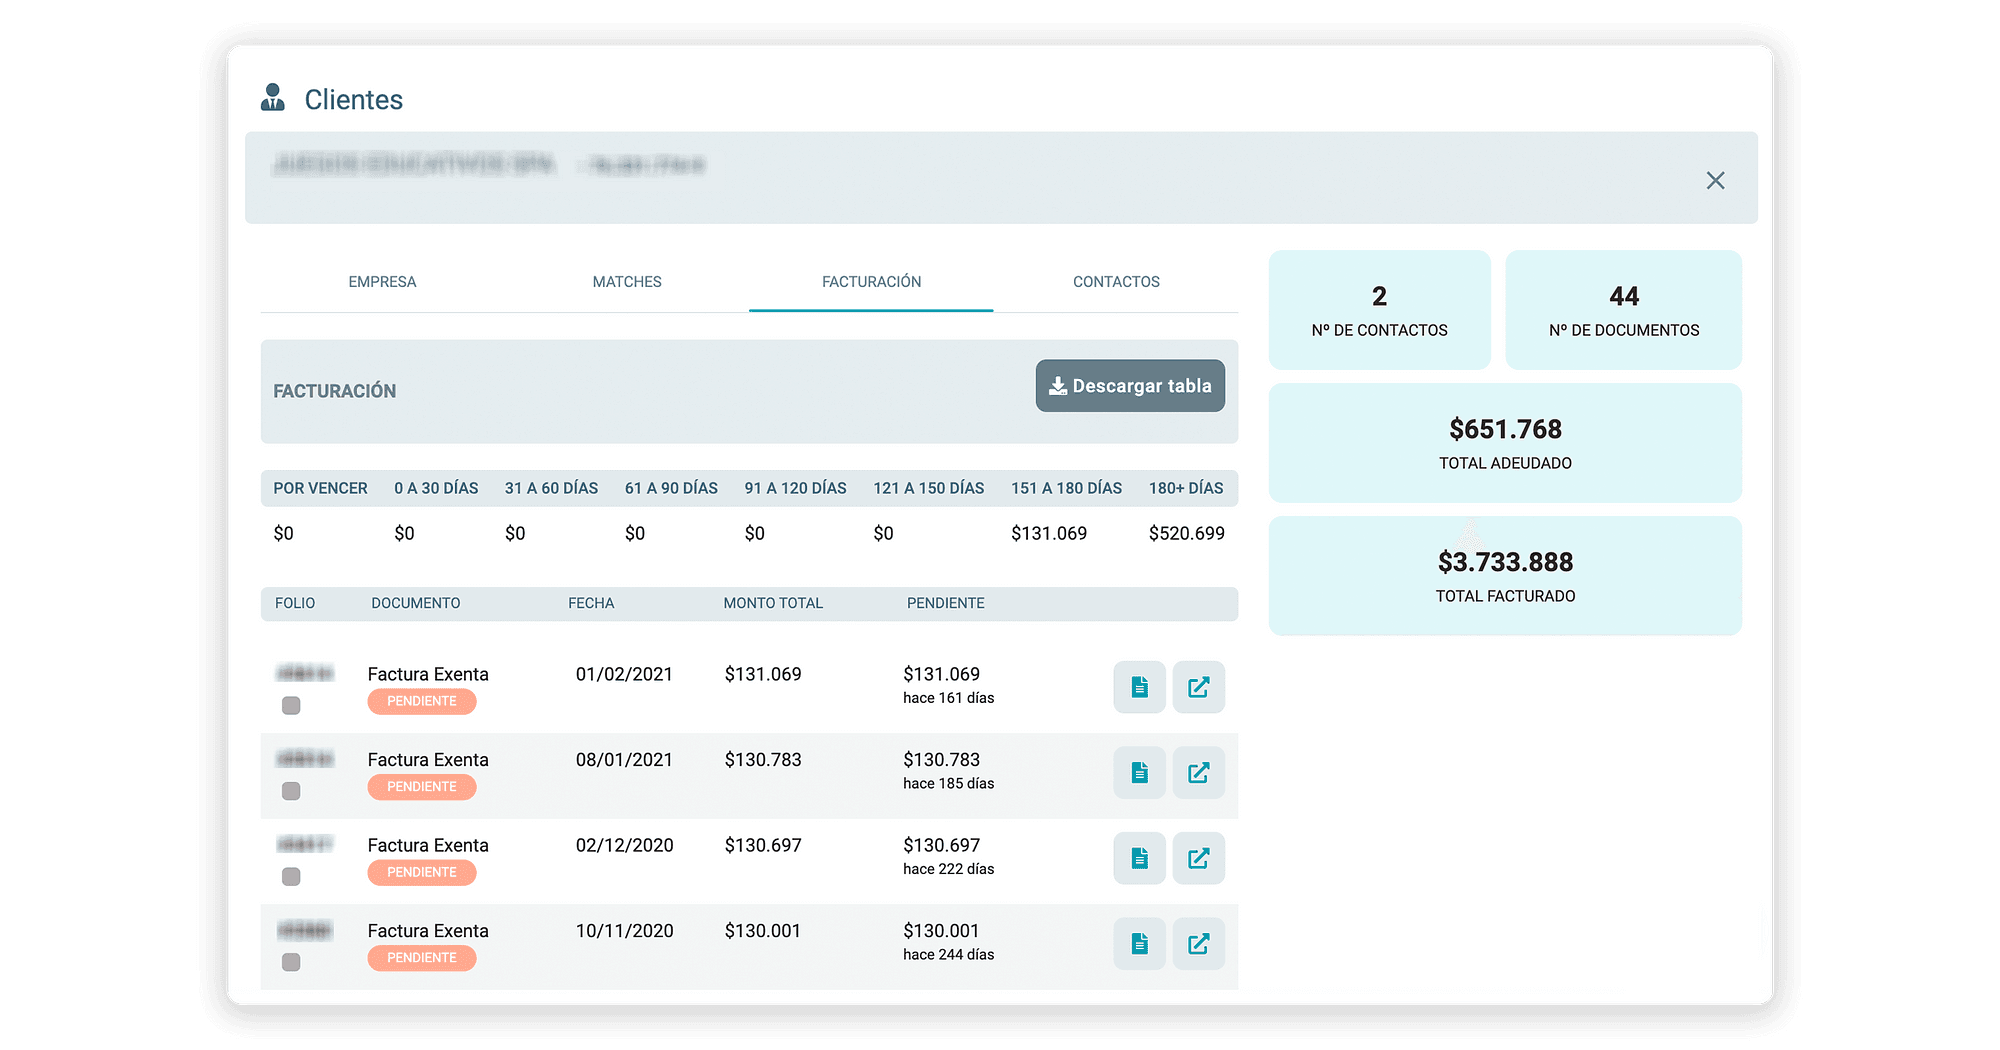Click PENDIENTE badge on 01/02/2021 invoice
This screenshot has height=1050, width=2000.
click(421, 702)
